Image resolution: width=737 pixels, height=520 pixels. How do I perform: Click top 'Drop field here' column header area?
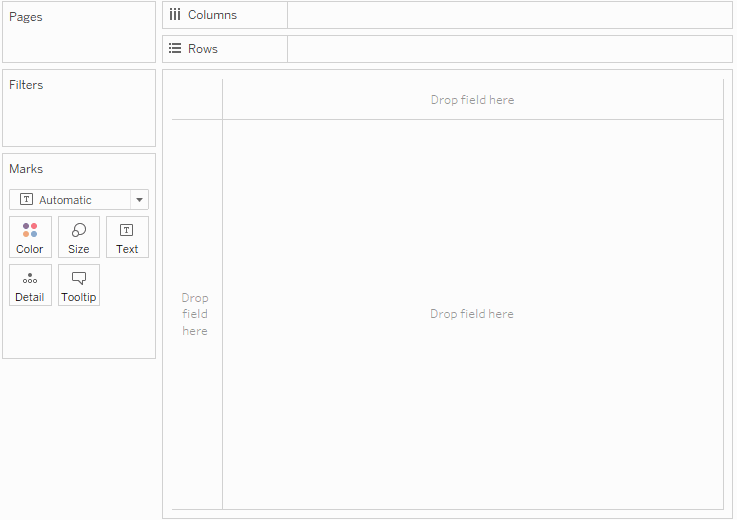click(472, 100)
